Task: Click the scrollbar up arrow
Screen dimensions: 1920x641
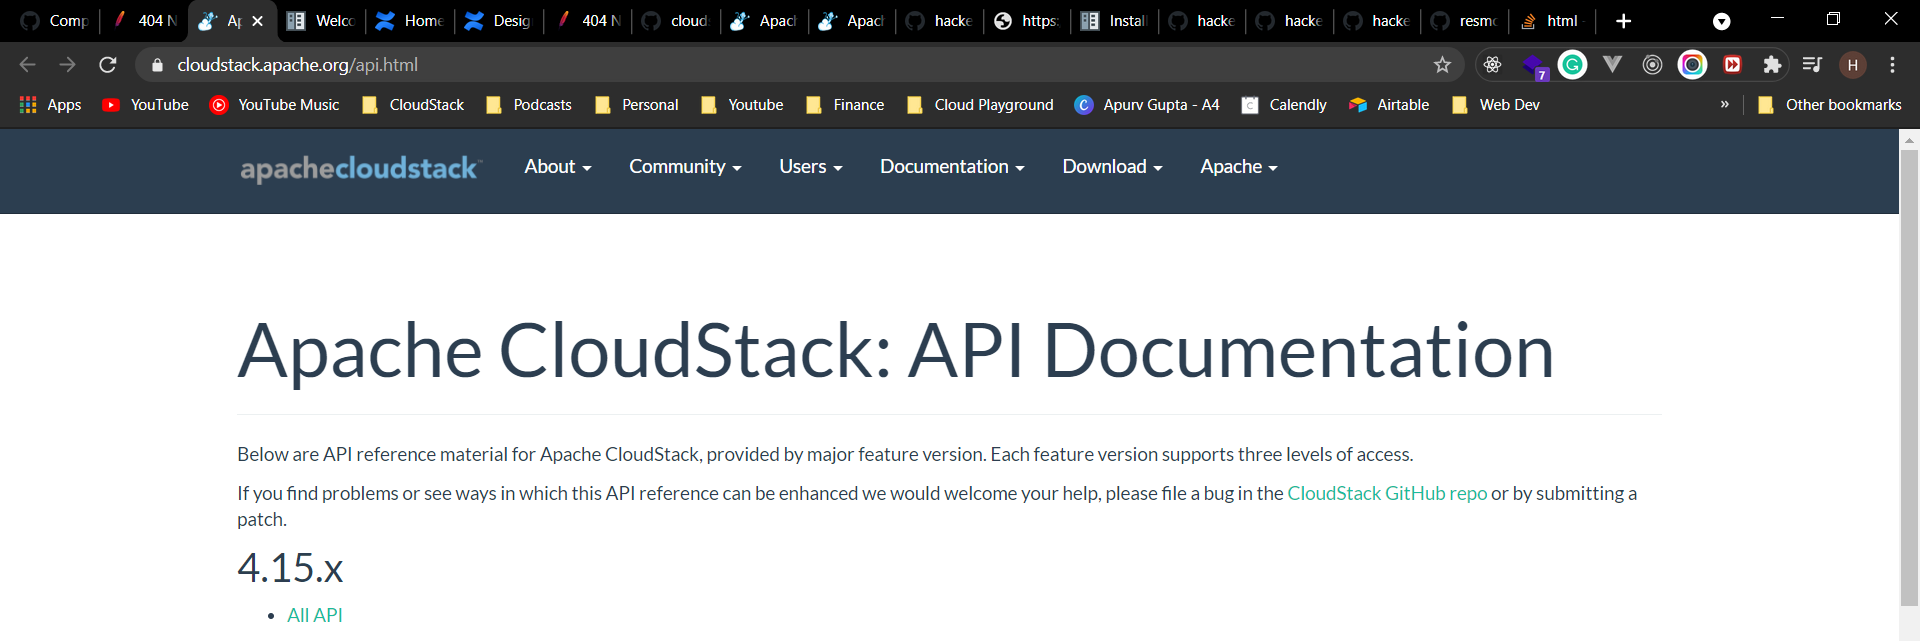Action: [x=1909, y=140]
